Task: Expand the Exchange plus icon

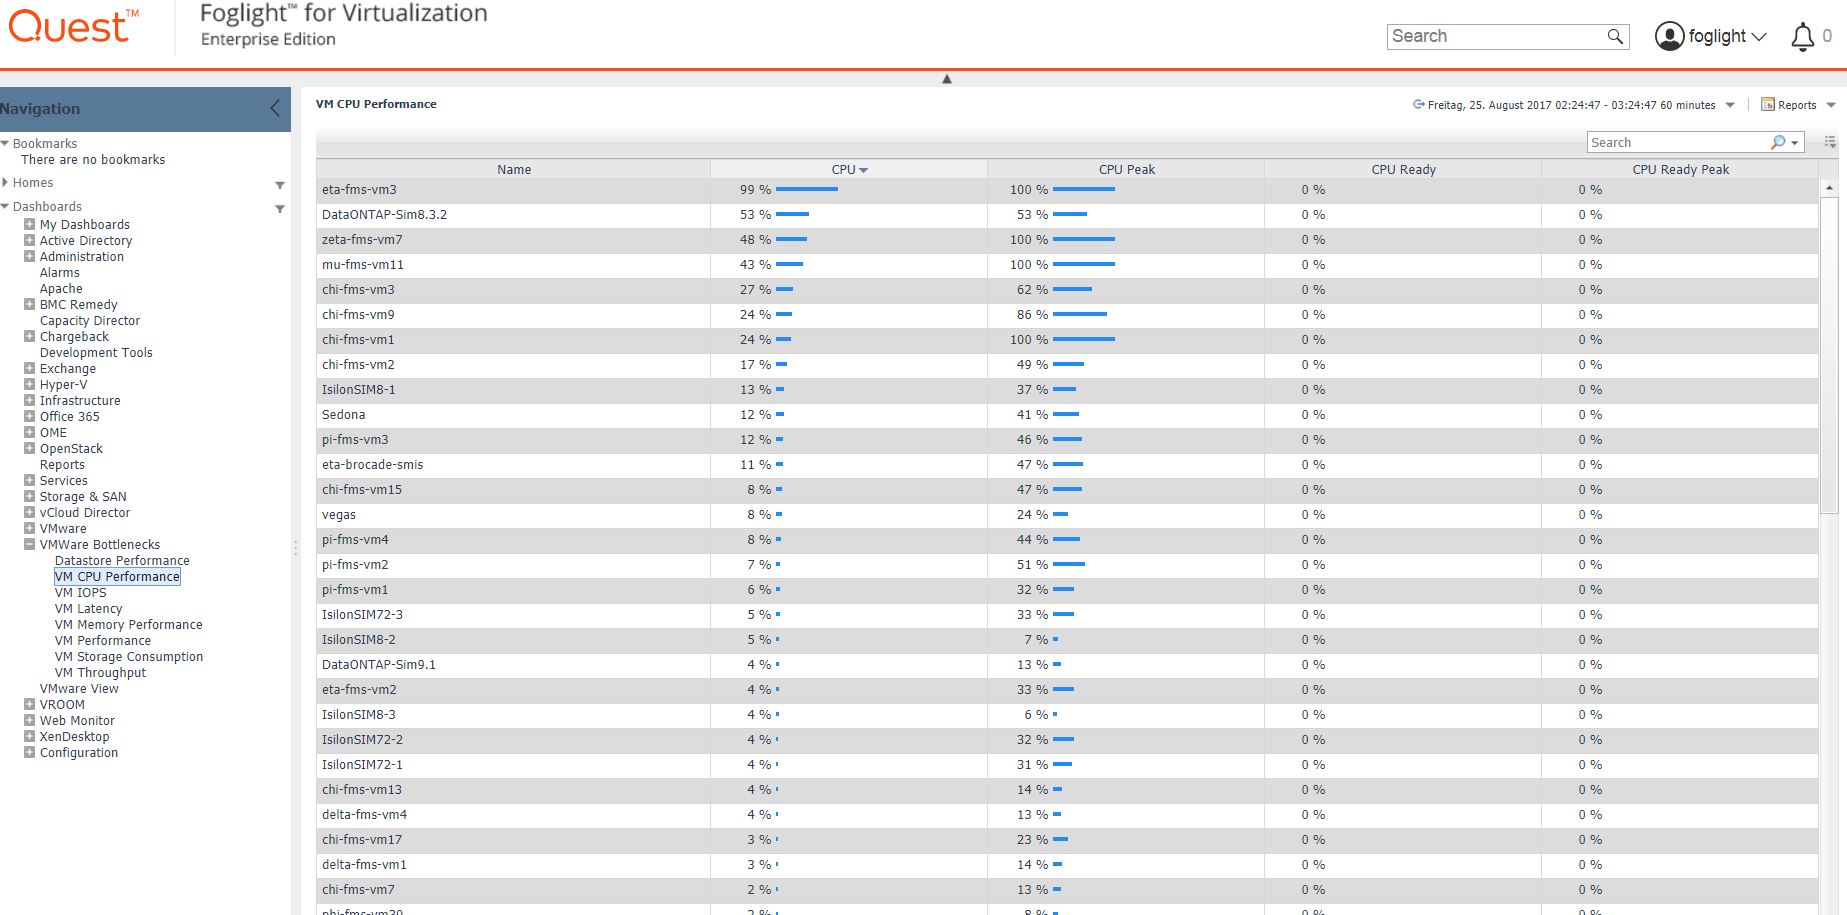Action: pyautogui.click(x=30, y=368)
